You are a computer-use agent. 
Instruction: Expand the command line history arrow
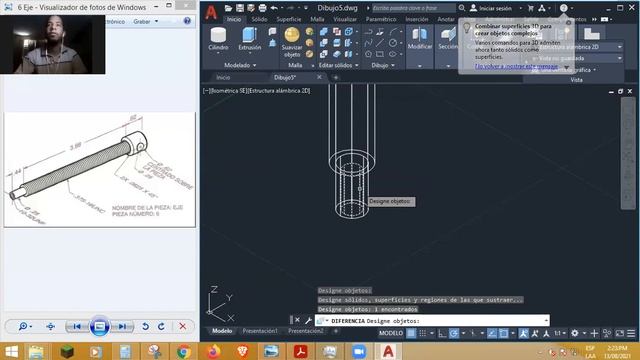(546, 320)
